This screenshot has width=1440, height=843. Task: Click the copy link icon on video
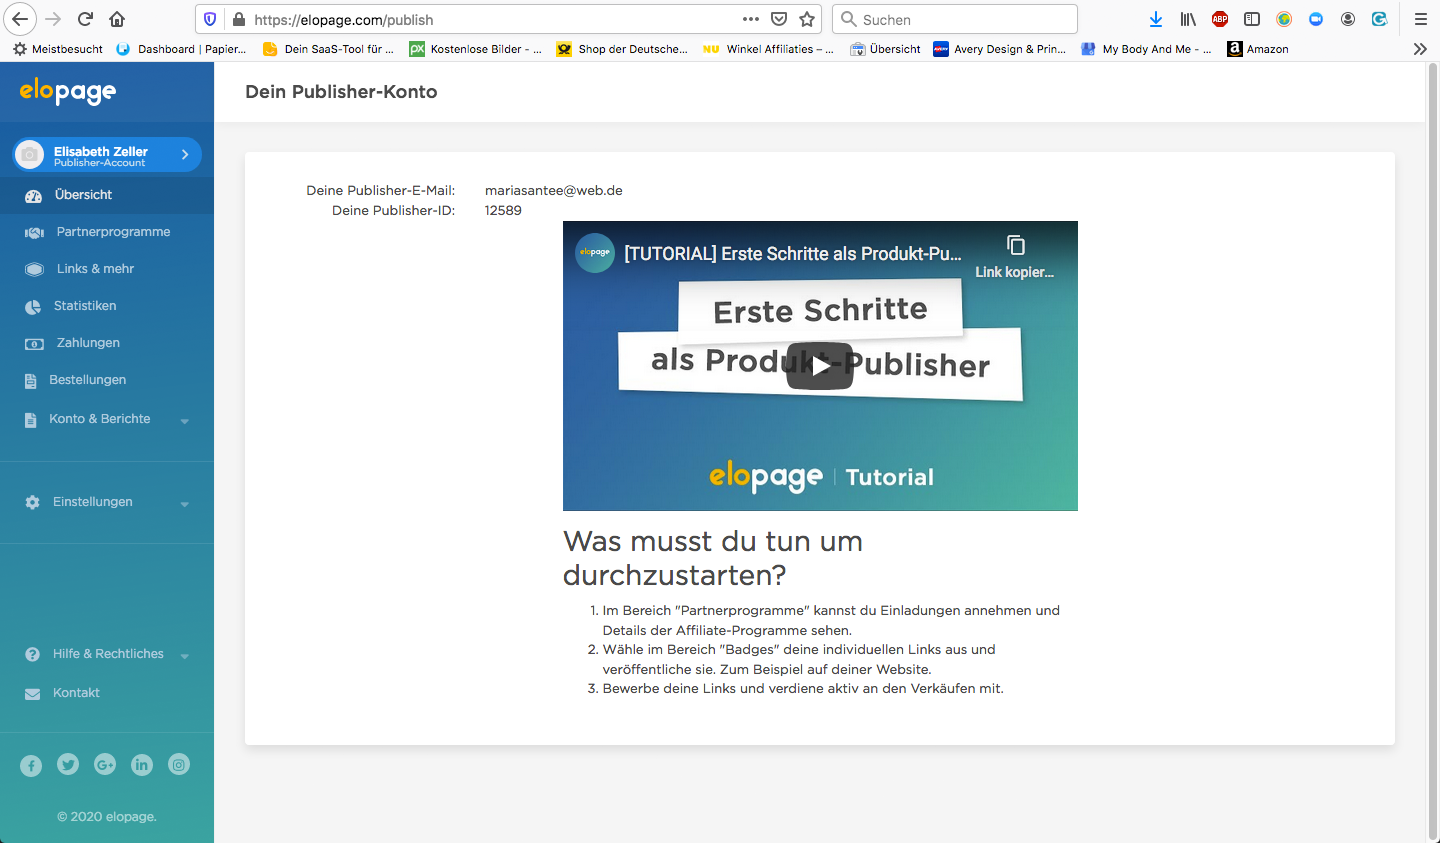1015,246
